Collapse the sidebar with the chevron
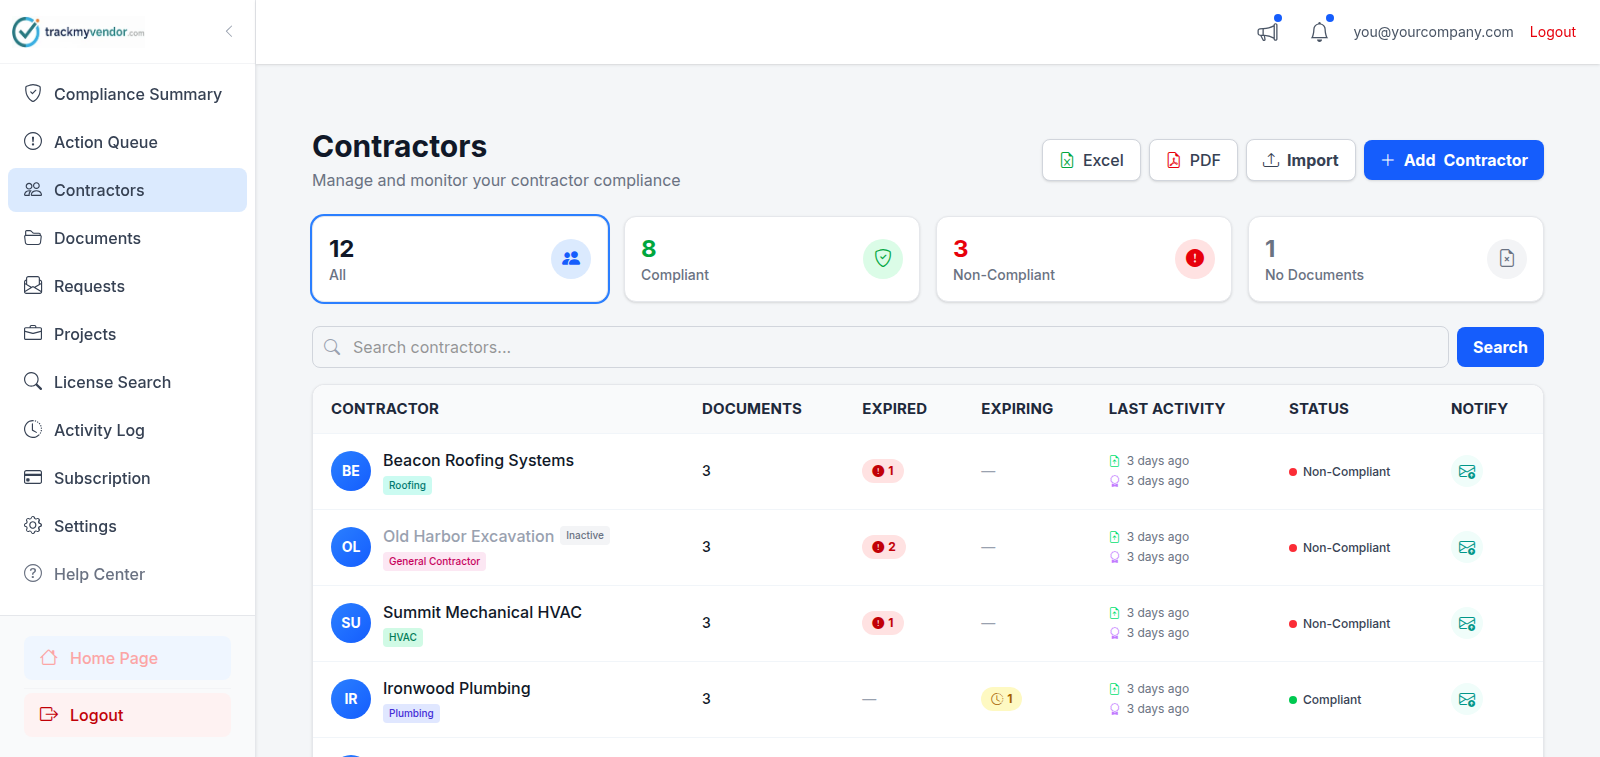Screen dimensions: 1600x757 coord(229,32)
